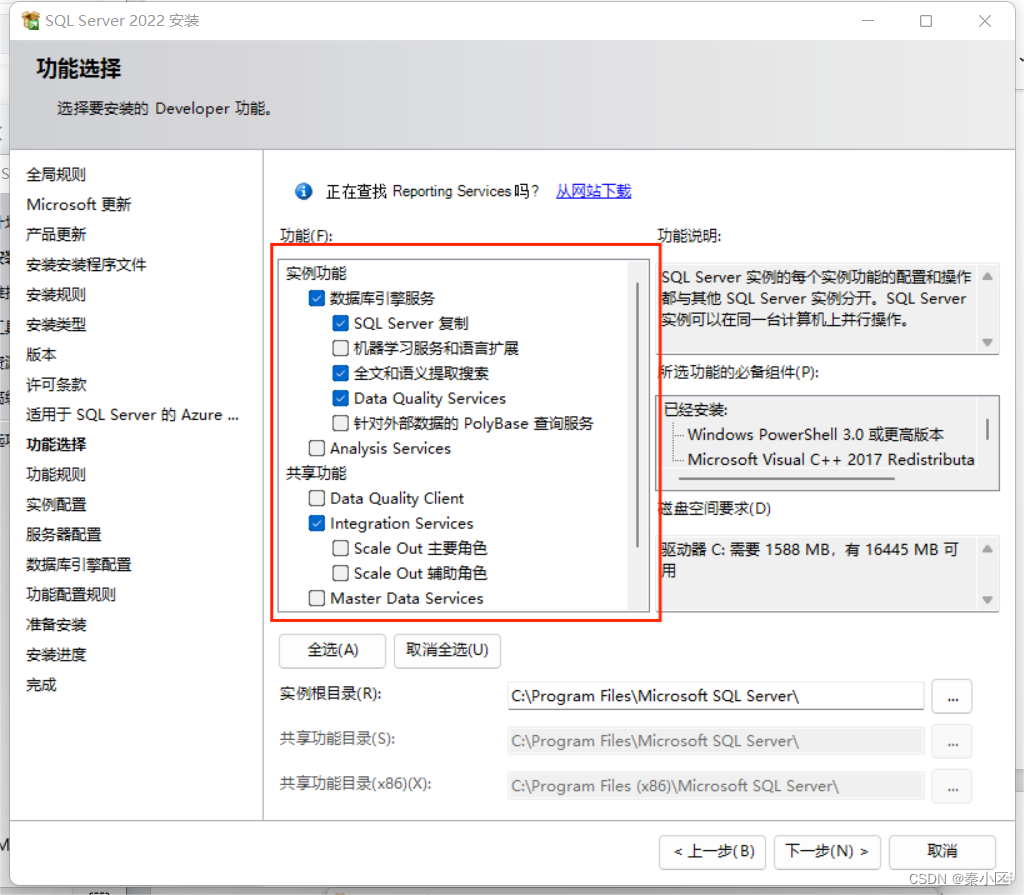This screenshot has height=895, width=1024.
Task: Enable PolyBase 查询服务 checkbox
Action: coord(340,423)
